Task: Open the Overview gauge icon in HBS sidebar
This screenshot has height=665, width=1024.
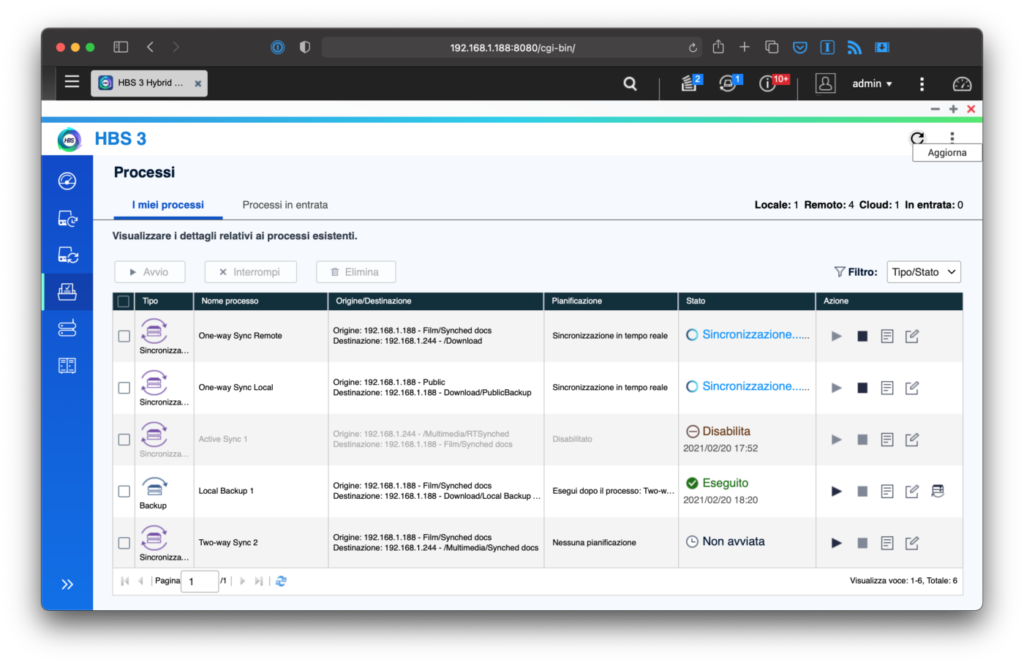Action: click(x=67, y=181)
